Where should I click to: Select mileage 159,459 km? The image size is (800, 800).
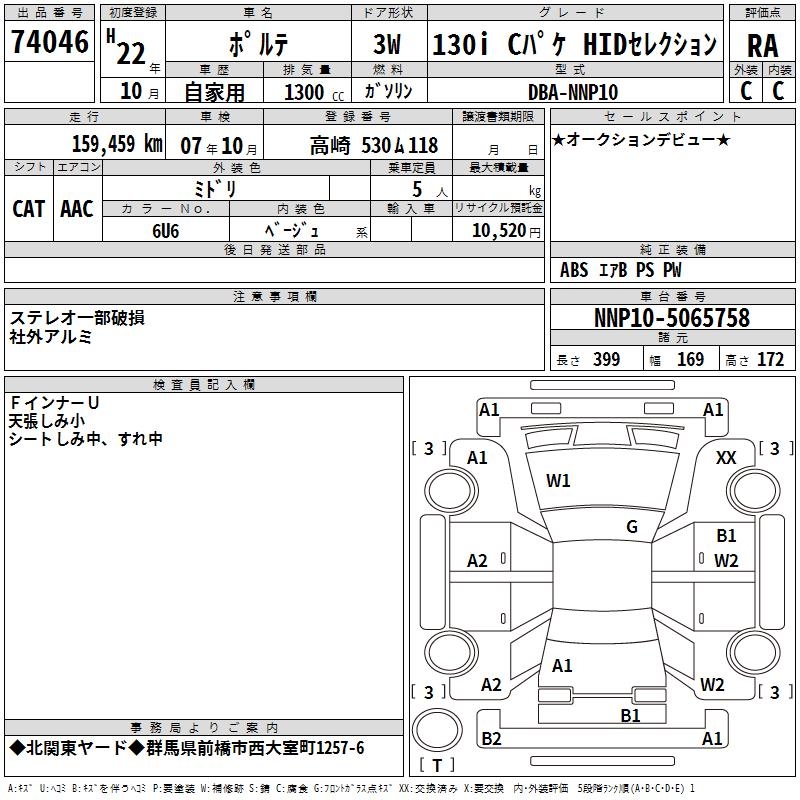(117, 144)
